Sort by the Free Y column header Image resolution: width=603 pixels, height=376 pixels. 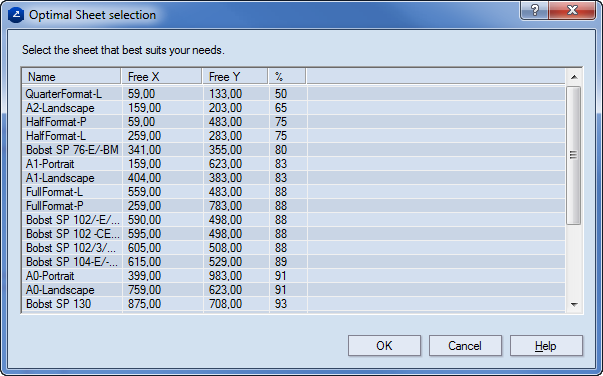point(235,77)
